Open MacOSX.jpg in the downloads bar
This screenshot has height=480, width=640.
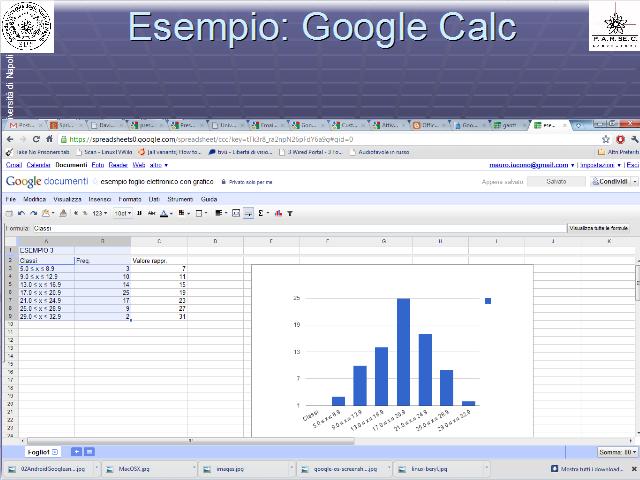(x=148, y=469)
